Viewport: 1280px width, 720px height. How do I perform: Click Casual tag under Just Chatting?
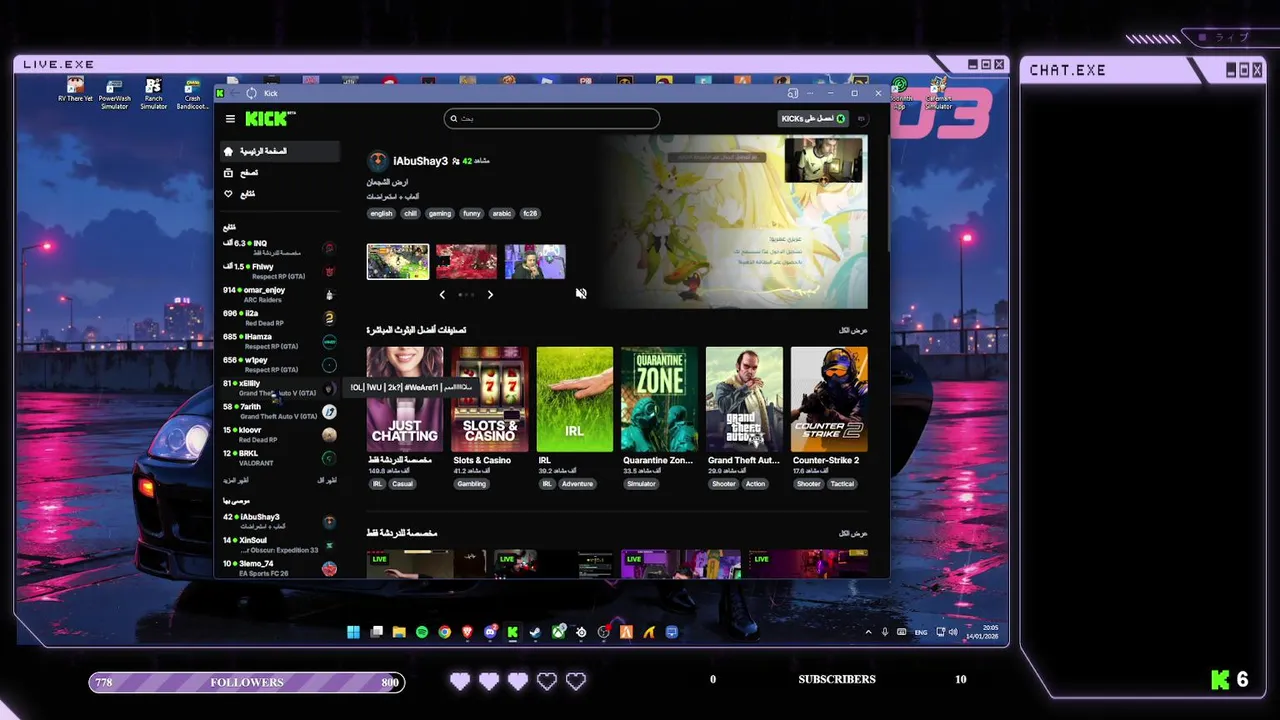pyautogui.click(x=402, y=484)
